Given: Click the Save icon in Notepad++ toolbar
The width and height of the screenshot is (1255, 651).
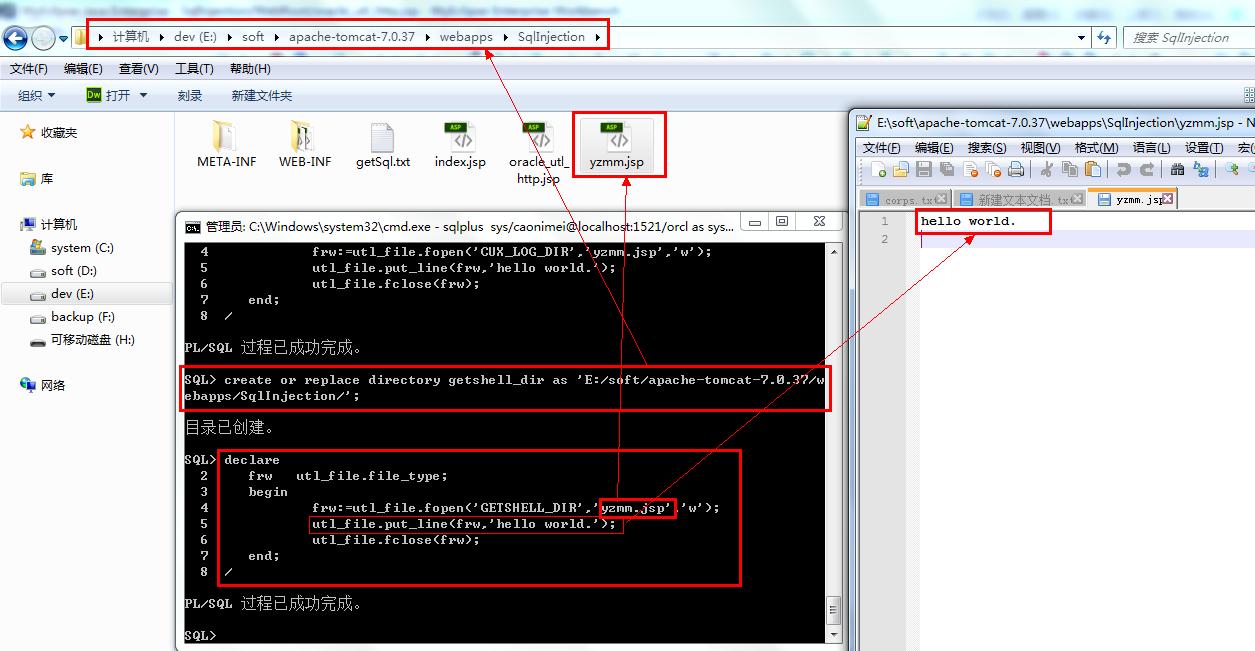Looking at the screenshot, I should click(924, 170).
